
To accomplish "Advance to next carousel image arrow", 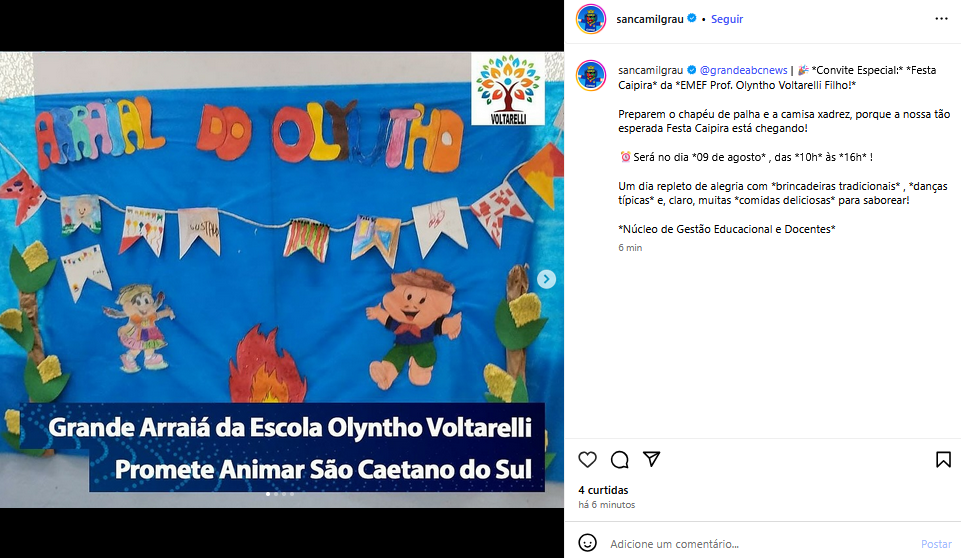I will [x=546, y=279].
